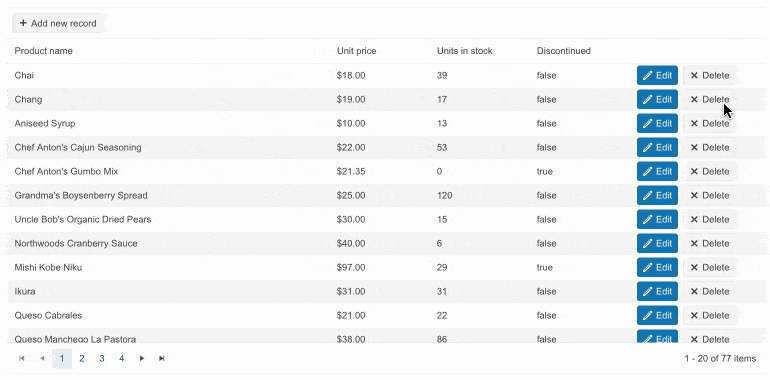
Task: Go to the first page arrow
Action: [x=22, y=358]
